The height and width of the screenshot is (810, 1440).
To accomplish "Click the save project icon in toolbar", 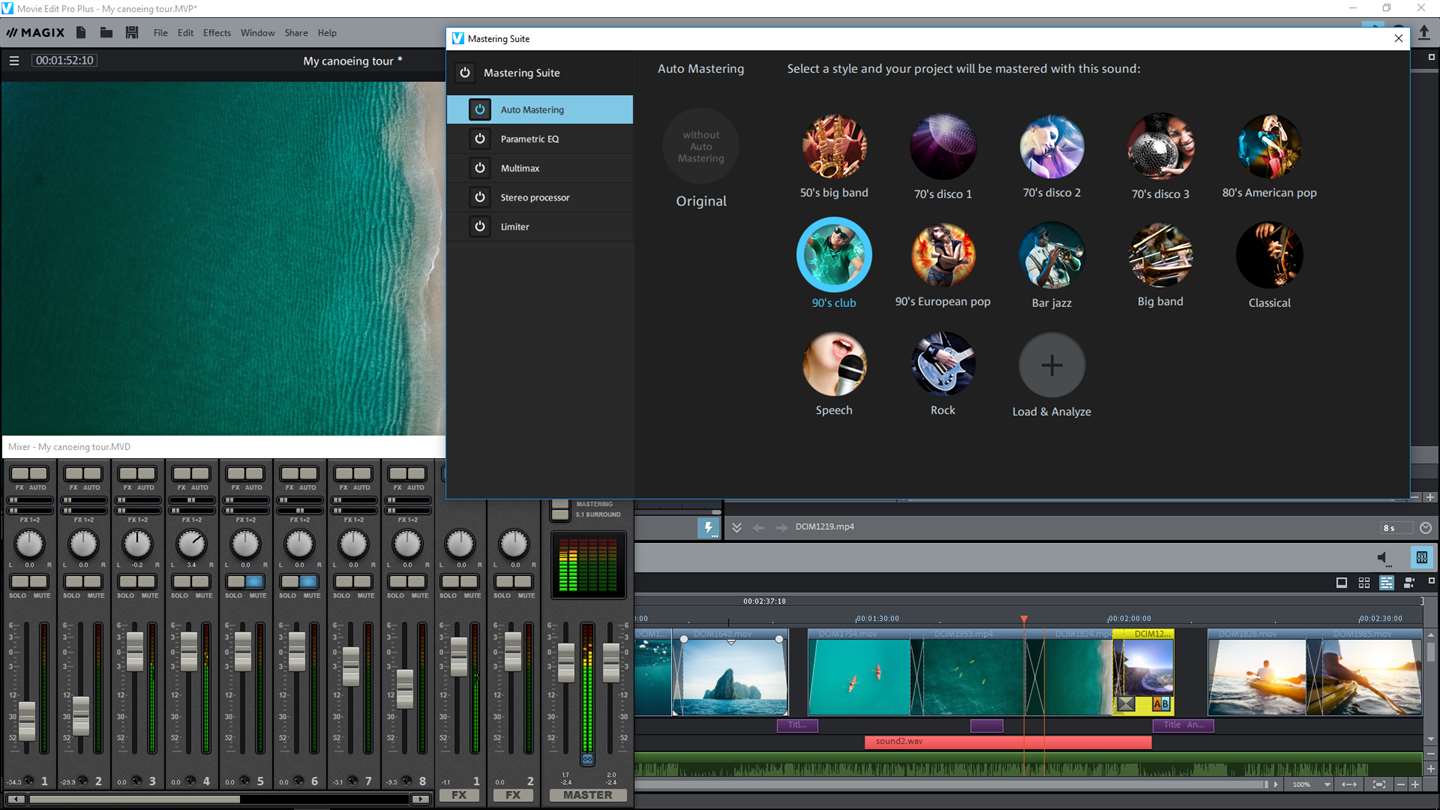I will [x=131, y=33].
